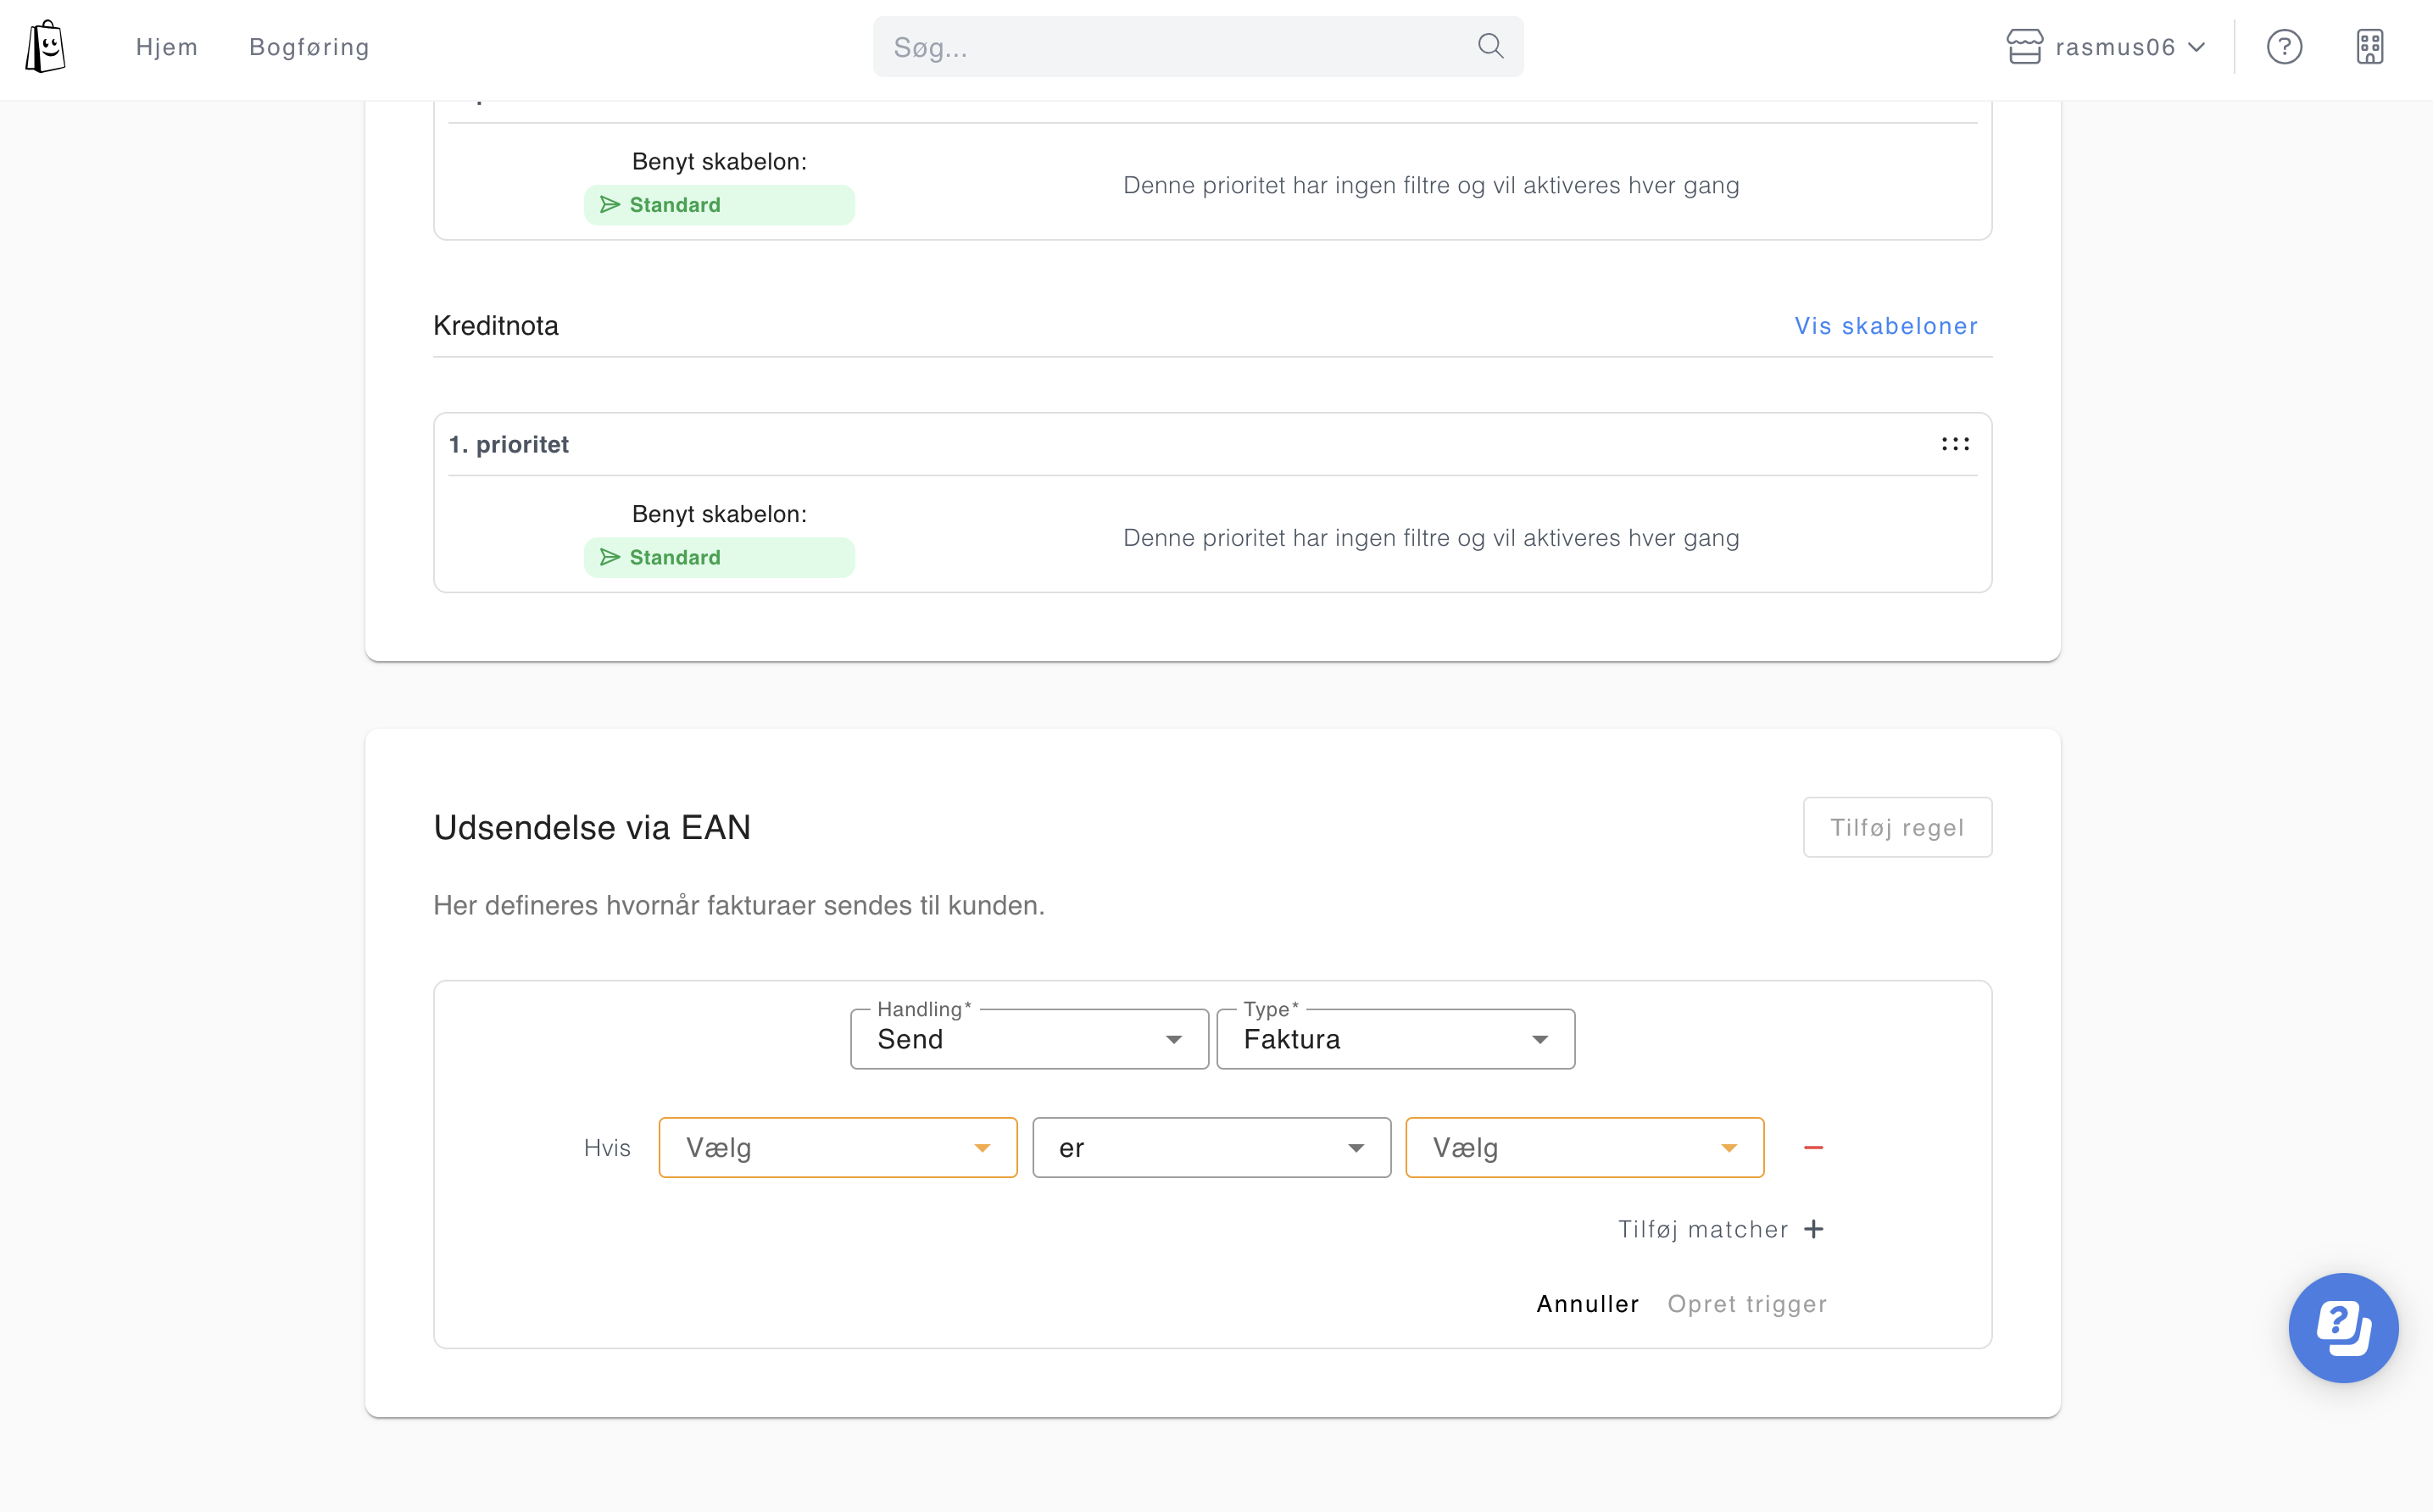Click send icon in upper Standard badge

610,205
